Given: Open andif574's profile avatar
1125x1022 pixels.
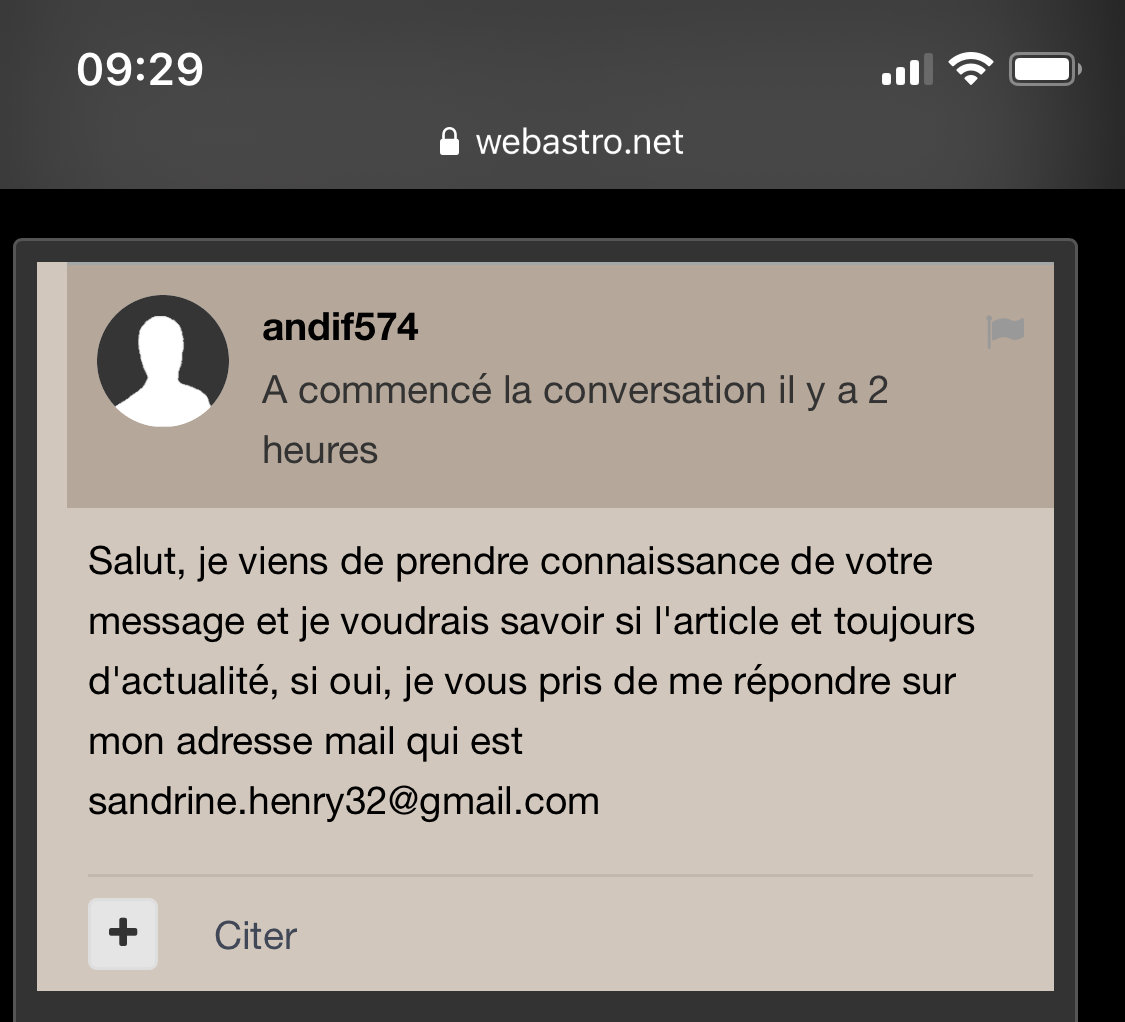Looking at the screenshot, I should coord(163,361).
